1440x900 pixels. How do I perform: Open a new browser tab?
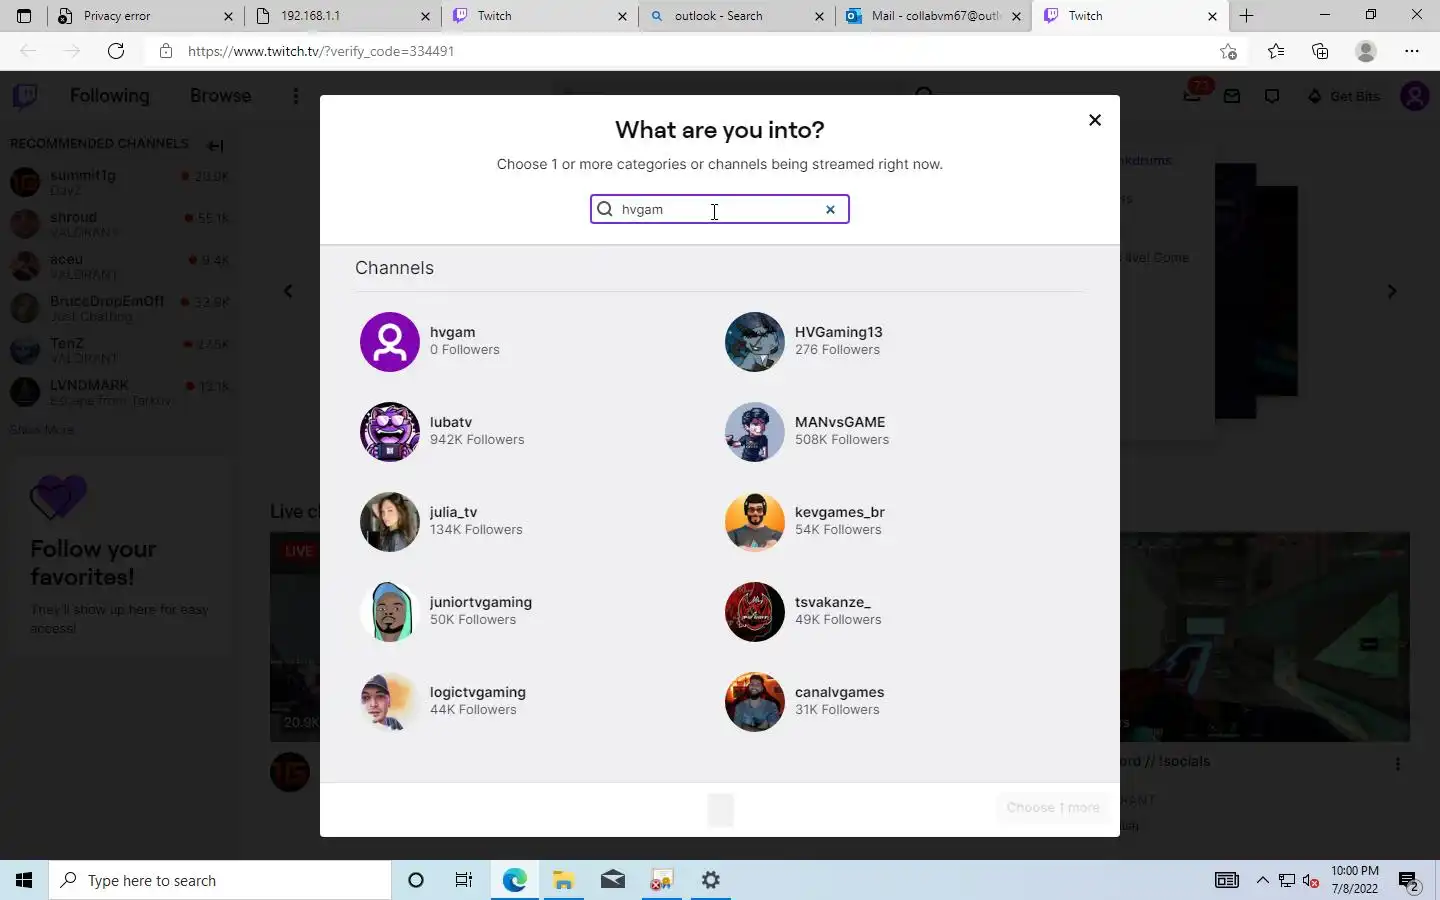coord(1246,16)
